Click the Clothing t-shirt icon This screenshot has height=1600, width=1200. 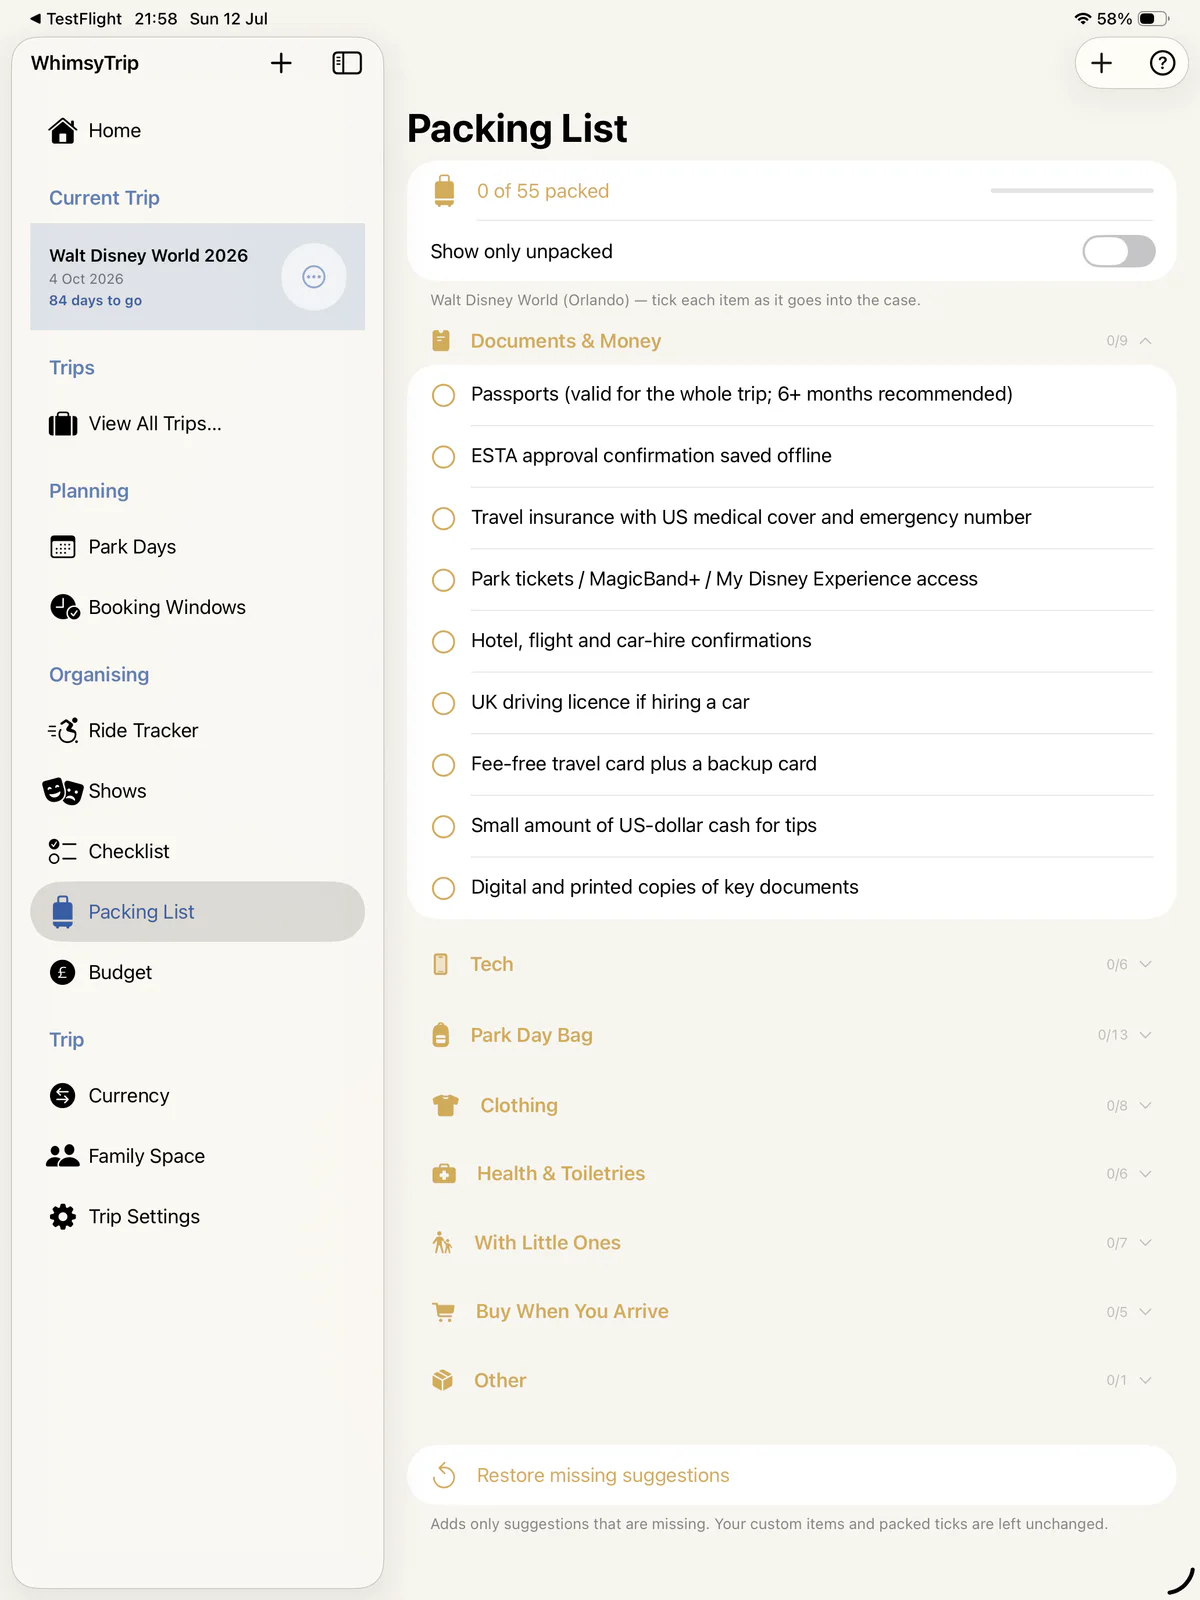pyautogui.click(x=446, y=1105)
